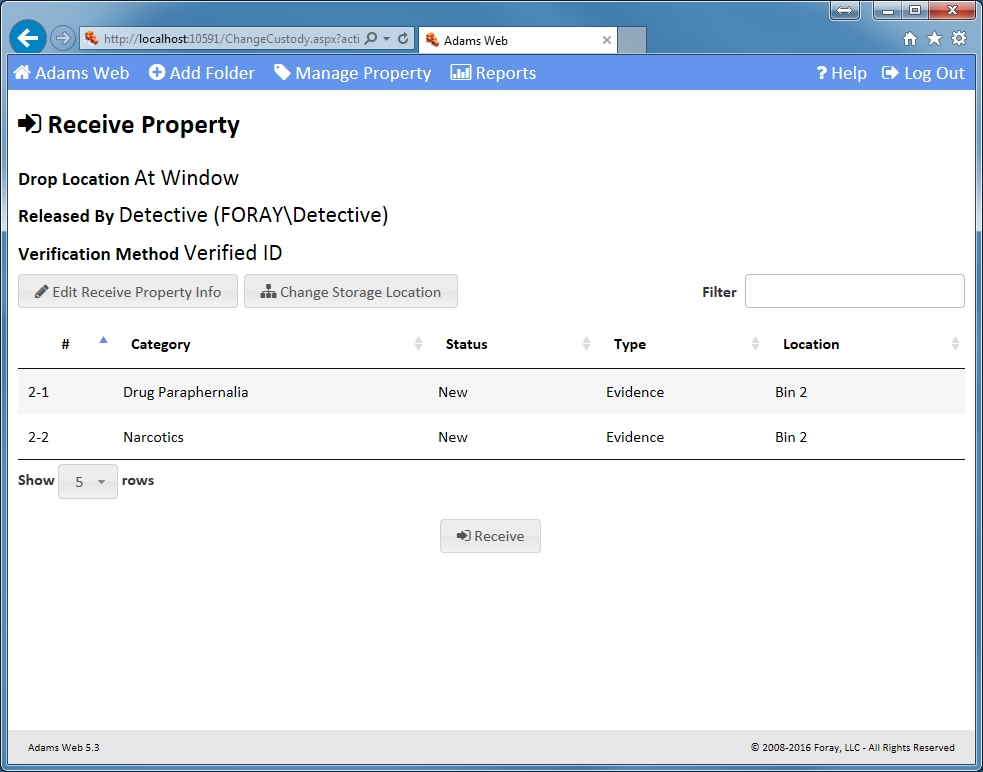Open the Manage Property menu
Screen dimensions: 983x772
(x=353, y=73)
